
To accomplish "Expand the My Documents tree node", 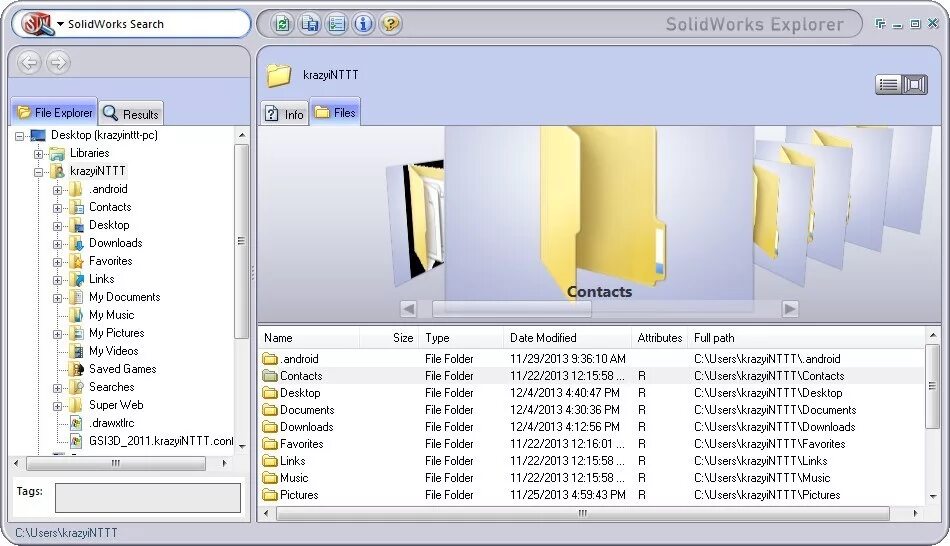I will [57, 298].
